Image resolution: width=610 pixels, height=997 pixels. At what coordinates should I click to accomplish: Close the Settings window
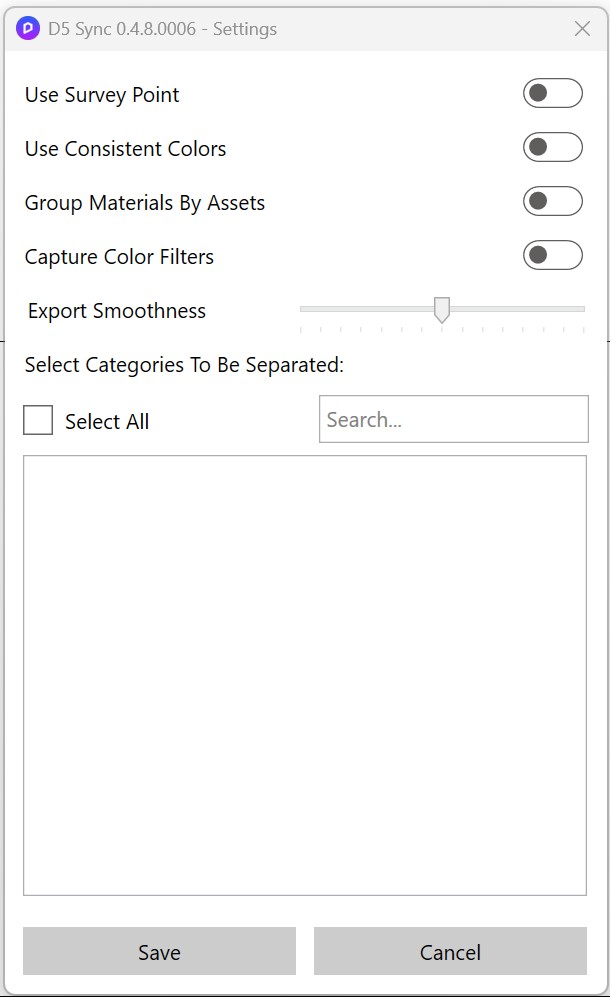tap(582, 29)
